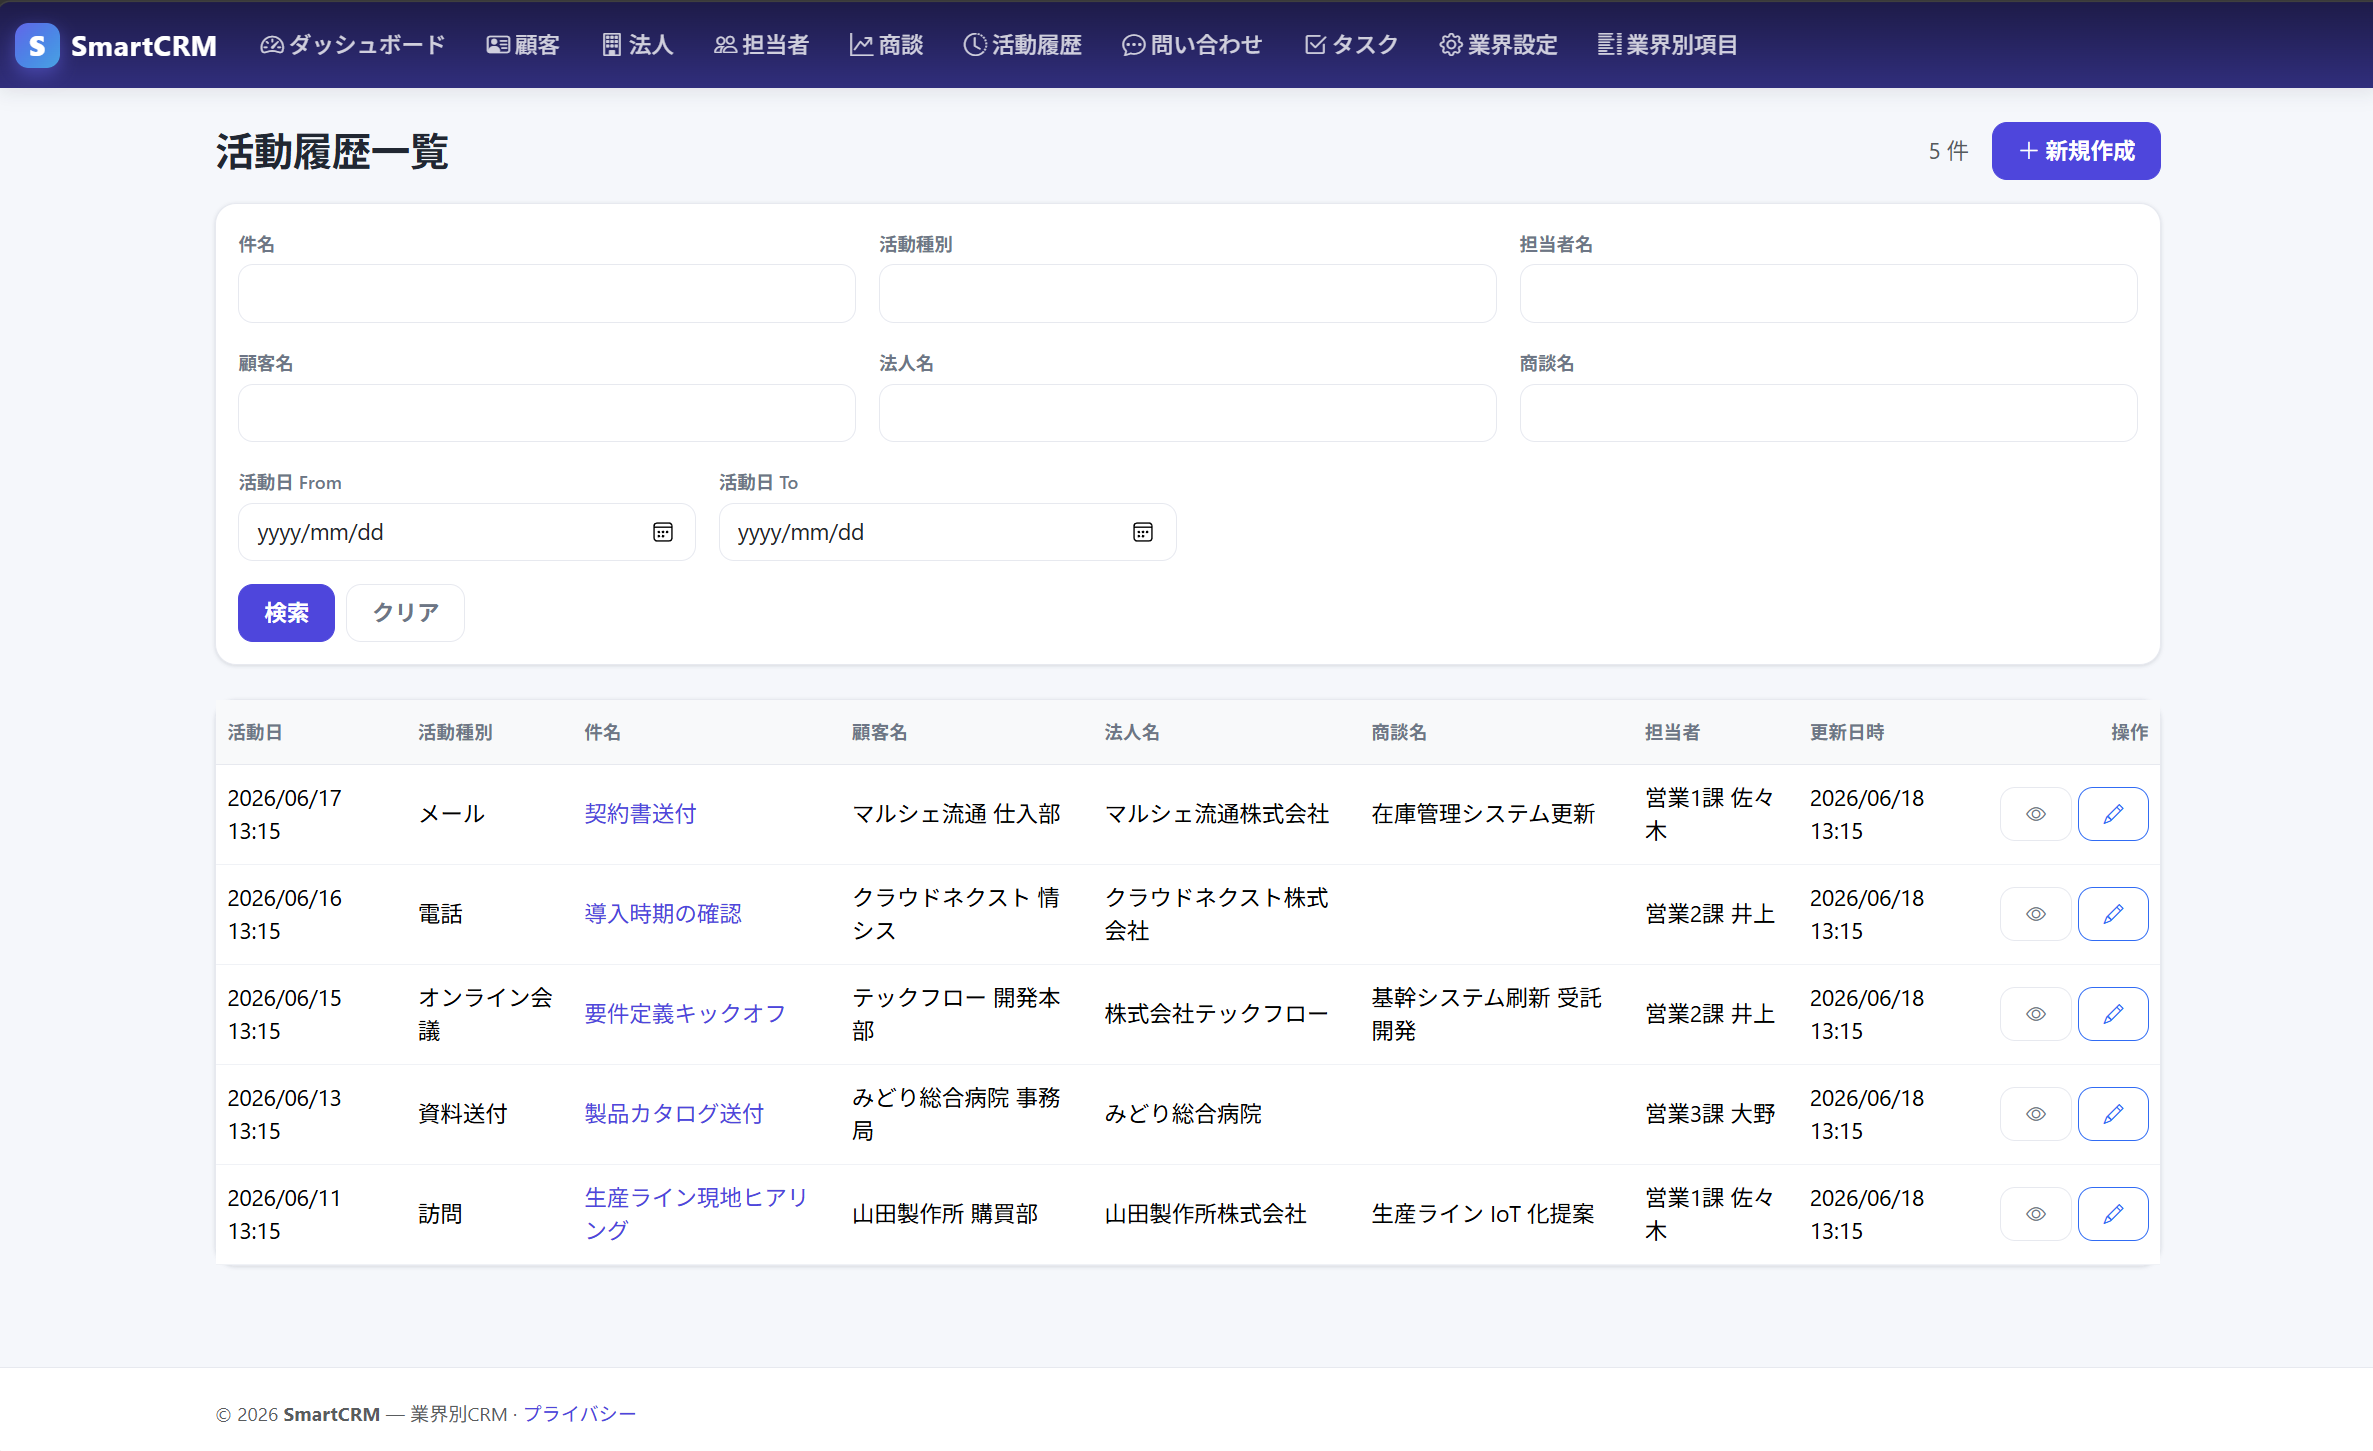Open the 製品カタログ送付 link

tap(673, 1114)
